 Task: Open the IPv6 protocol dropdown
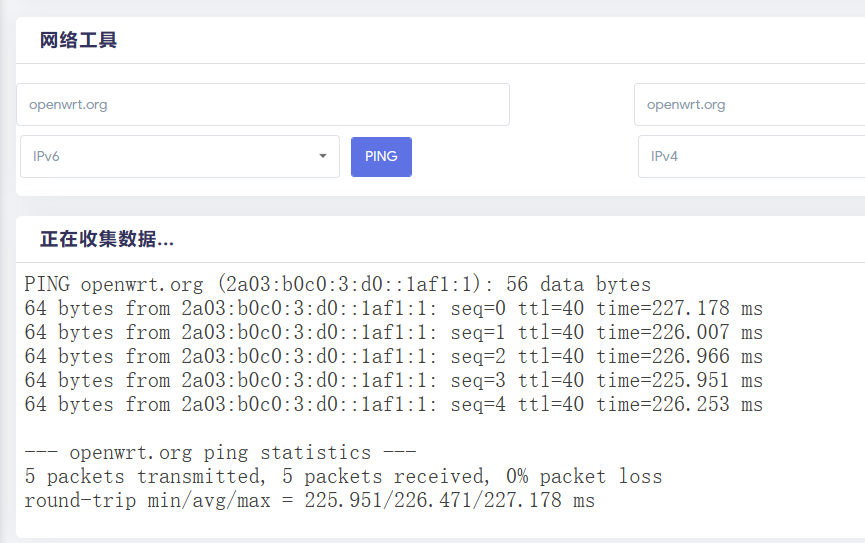click(170, 157)
